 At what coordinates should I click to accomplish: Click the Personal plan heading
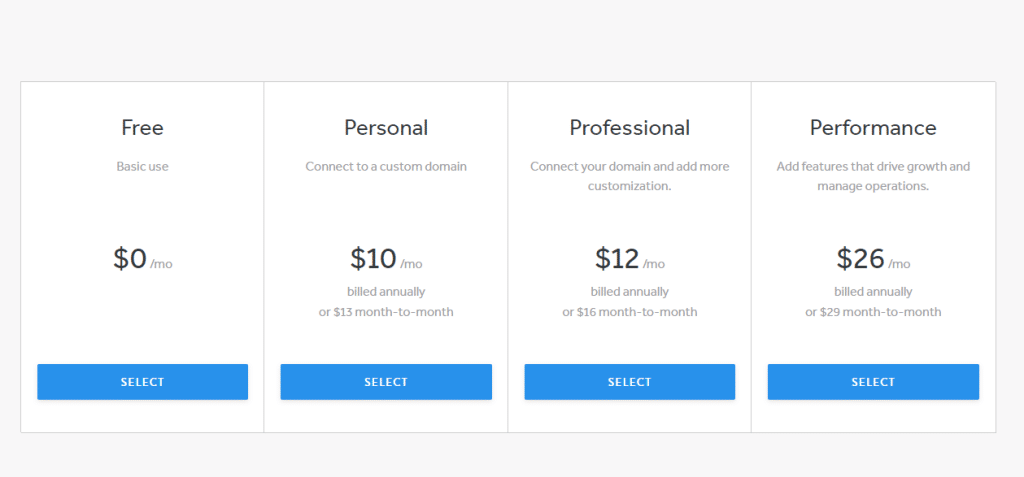click(x=386, y=128)
